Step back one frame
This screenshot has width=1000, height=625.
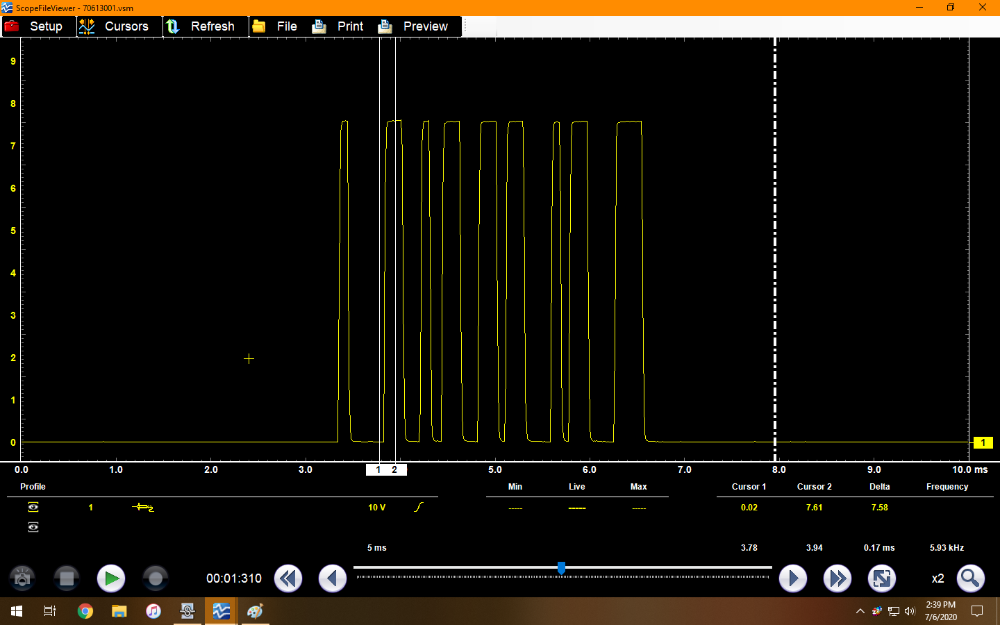332,578
